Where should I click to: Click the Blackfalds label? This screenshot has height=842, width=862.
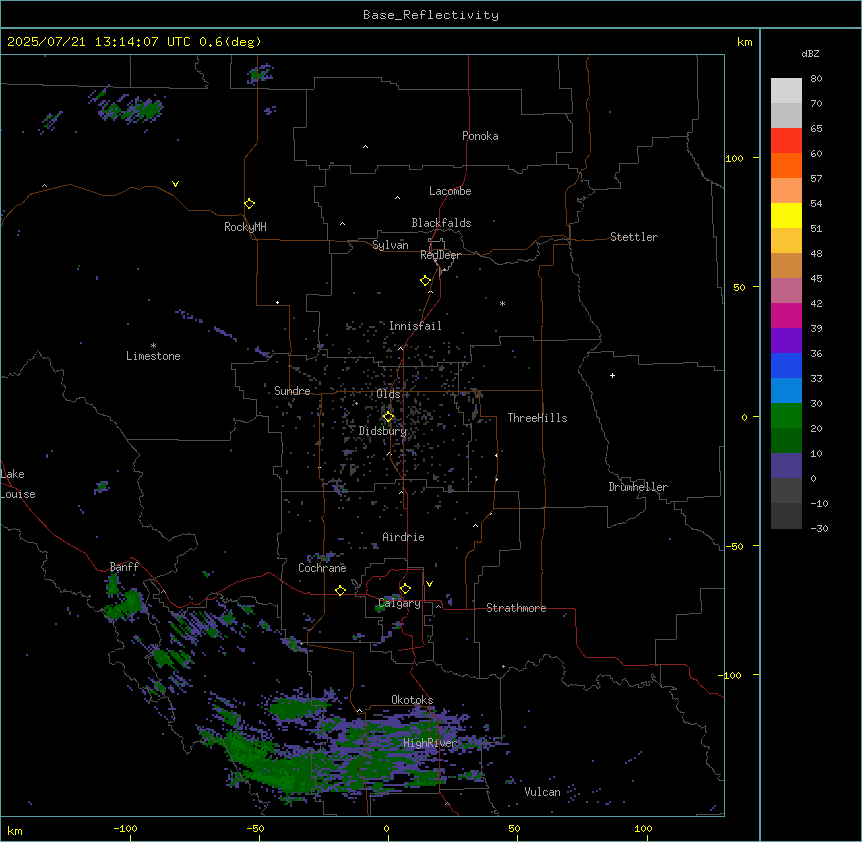tap(441, 223)
